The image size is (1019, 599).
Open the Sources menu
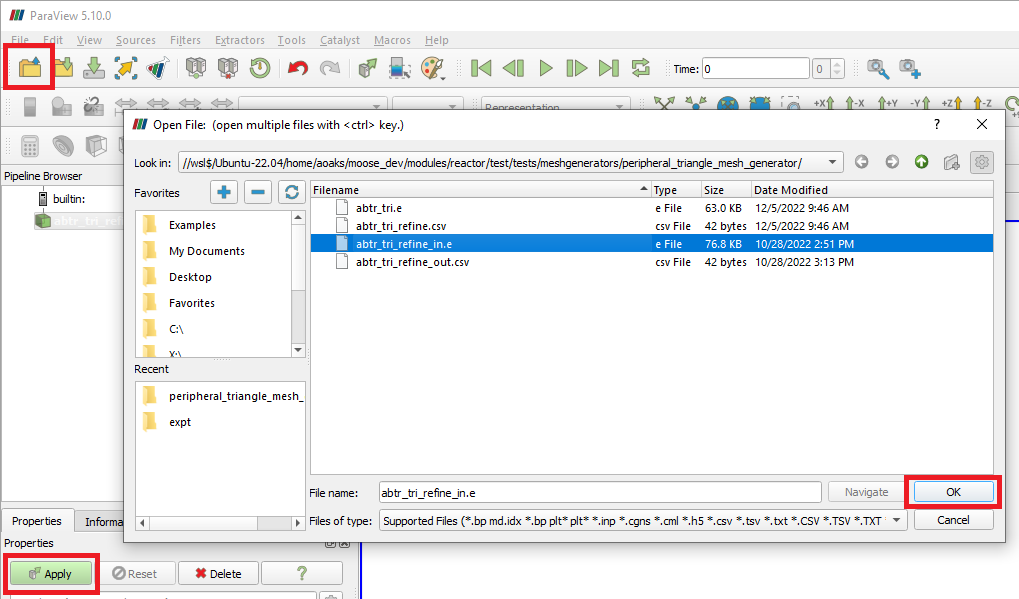[x=136, y=40]
